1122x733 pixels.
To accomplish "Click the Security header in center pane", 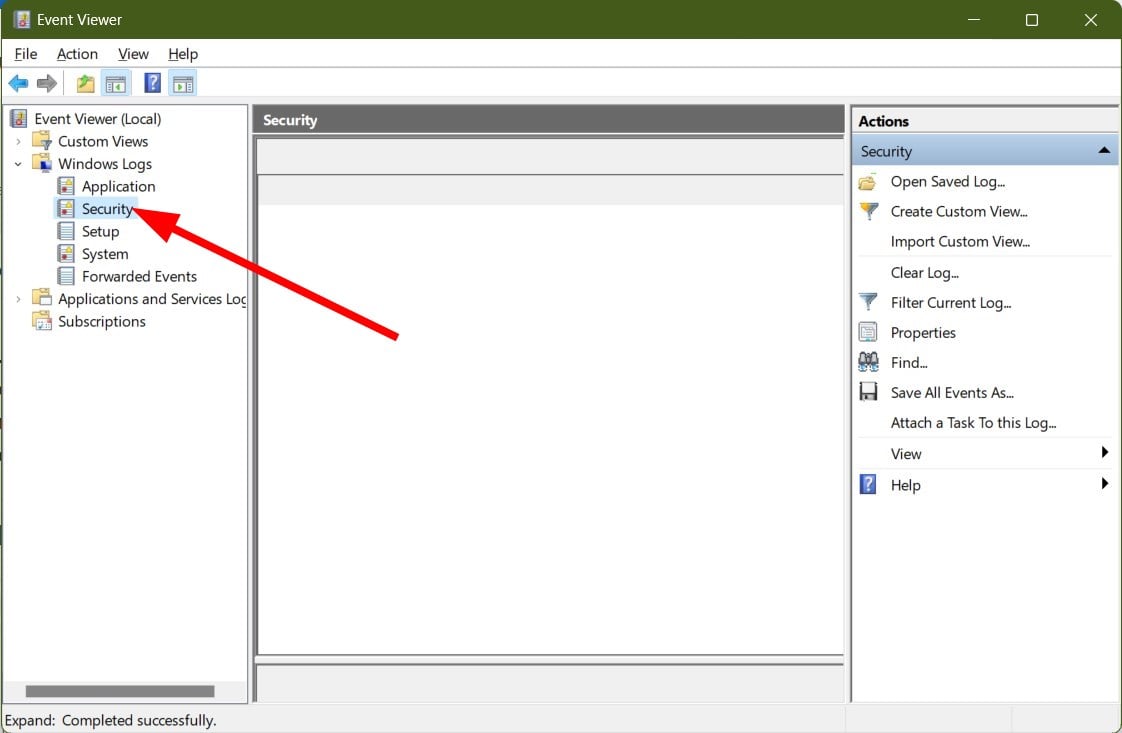I will [290, 120].
